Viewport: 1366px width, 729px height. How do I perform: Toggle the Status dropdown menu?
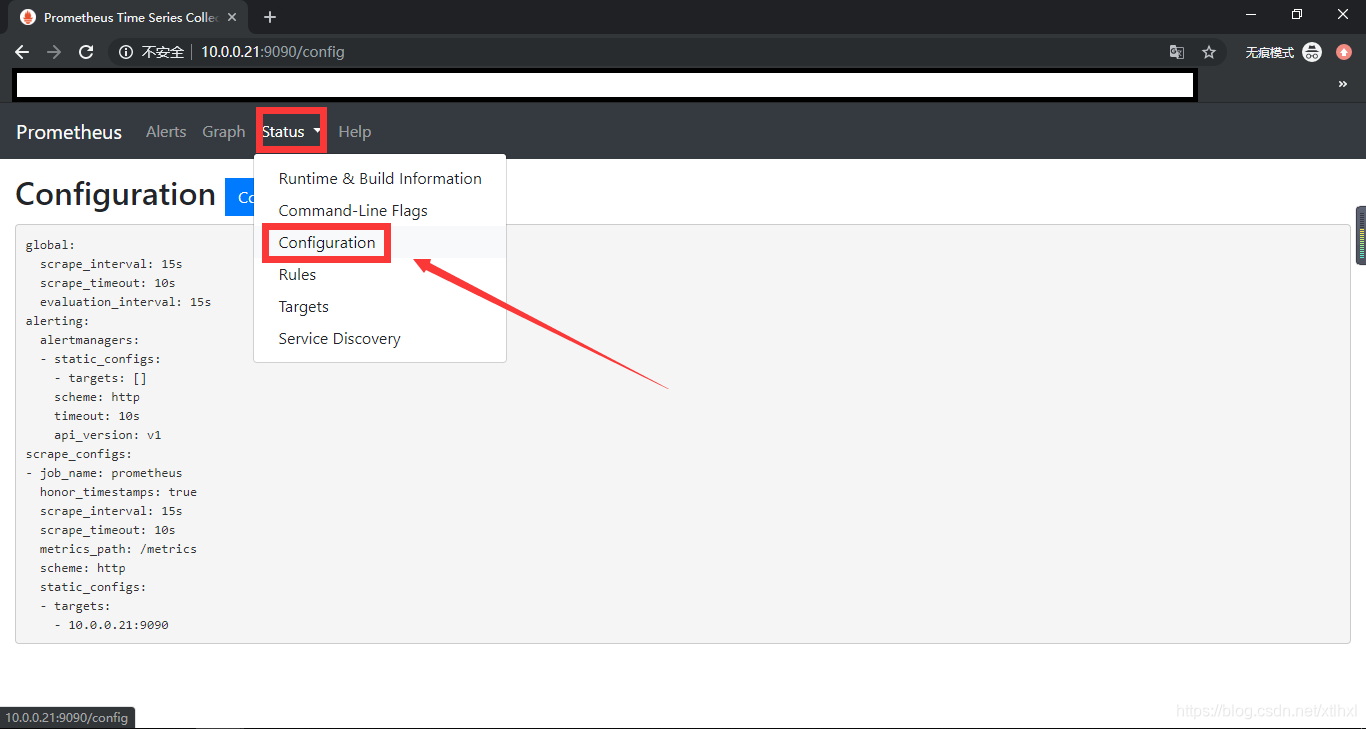pos(291,131)
